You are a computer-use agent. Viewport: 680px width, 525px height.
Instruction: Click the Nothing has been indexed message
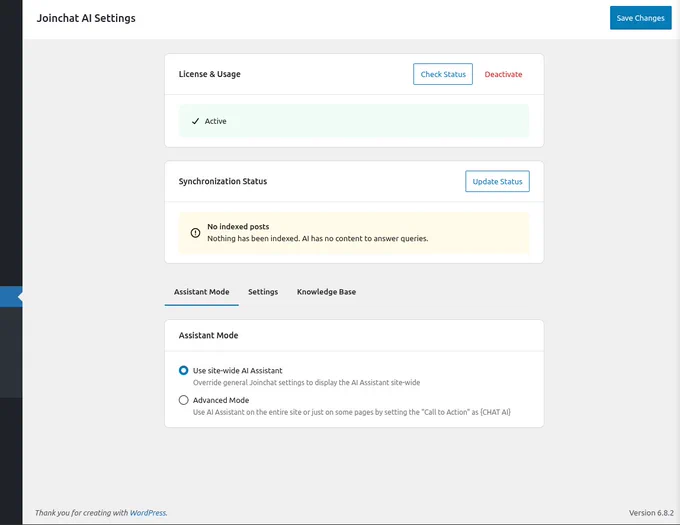tap(317, 238)
